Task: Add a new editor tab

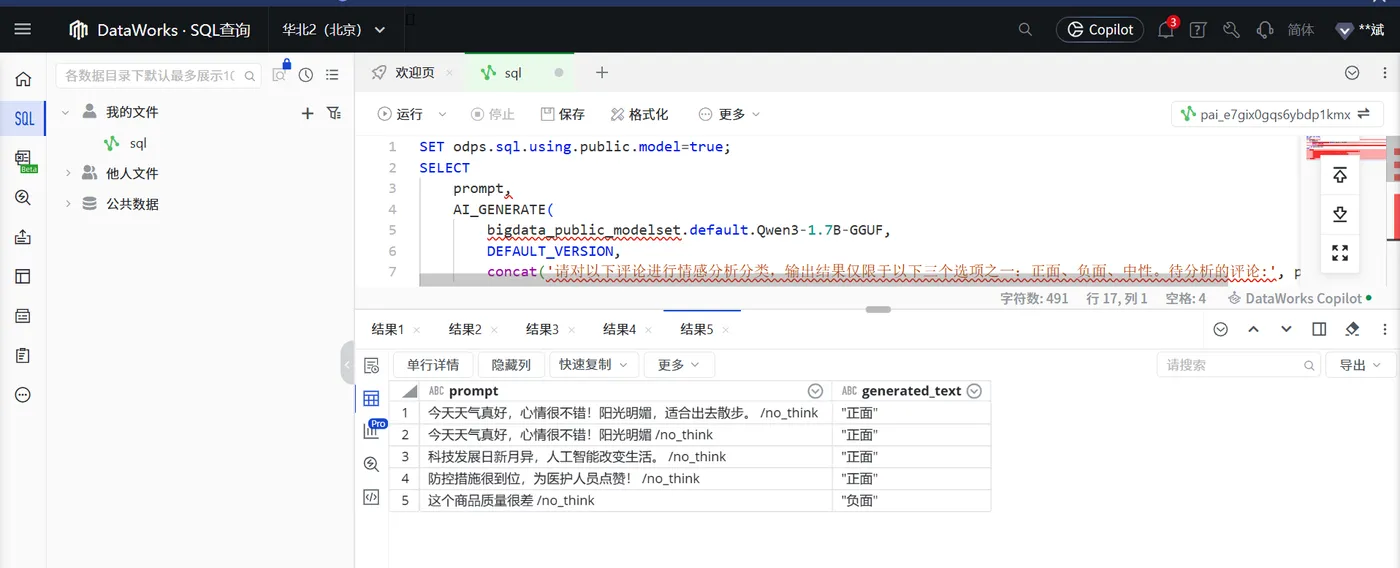Action: 602,73
